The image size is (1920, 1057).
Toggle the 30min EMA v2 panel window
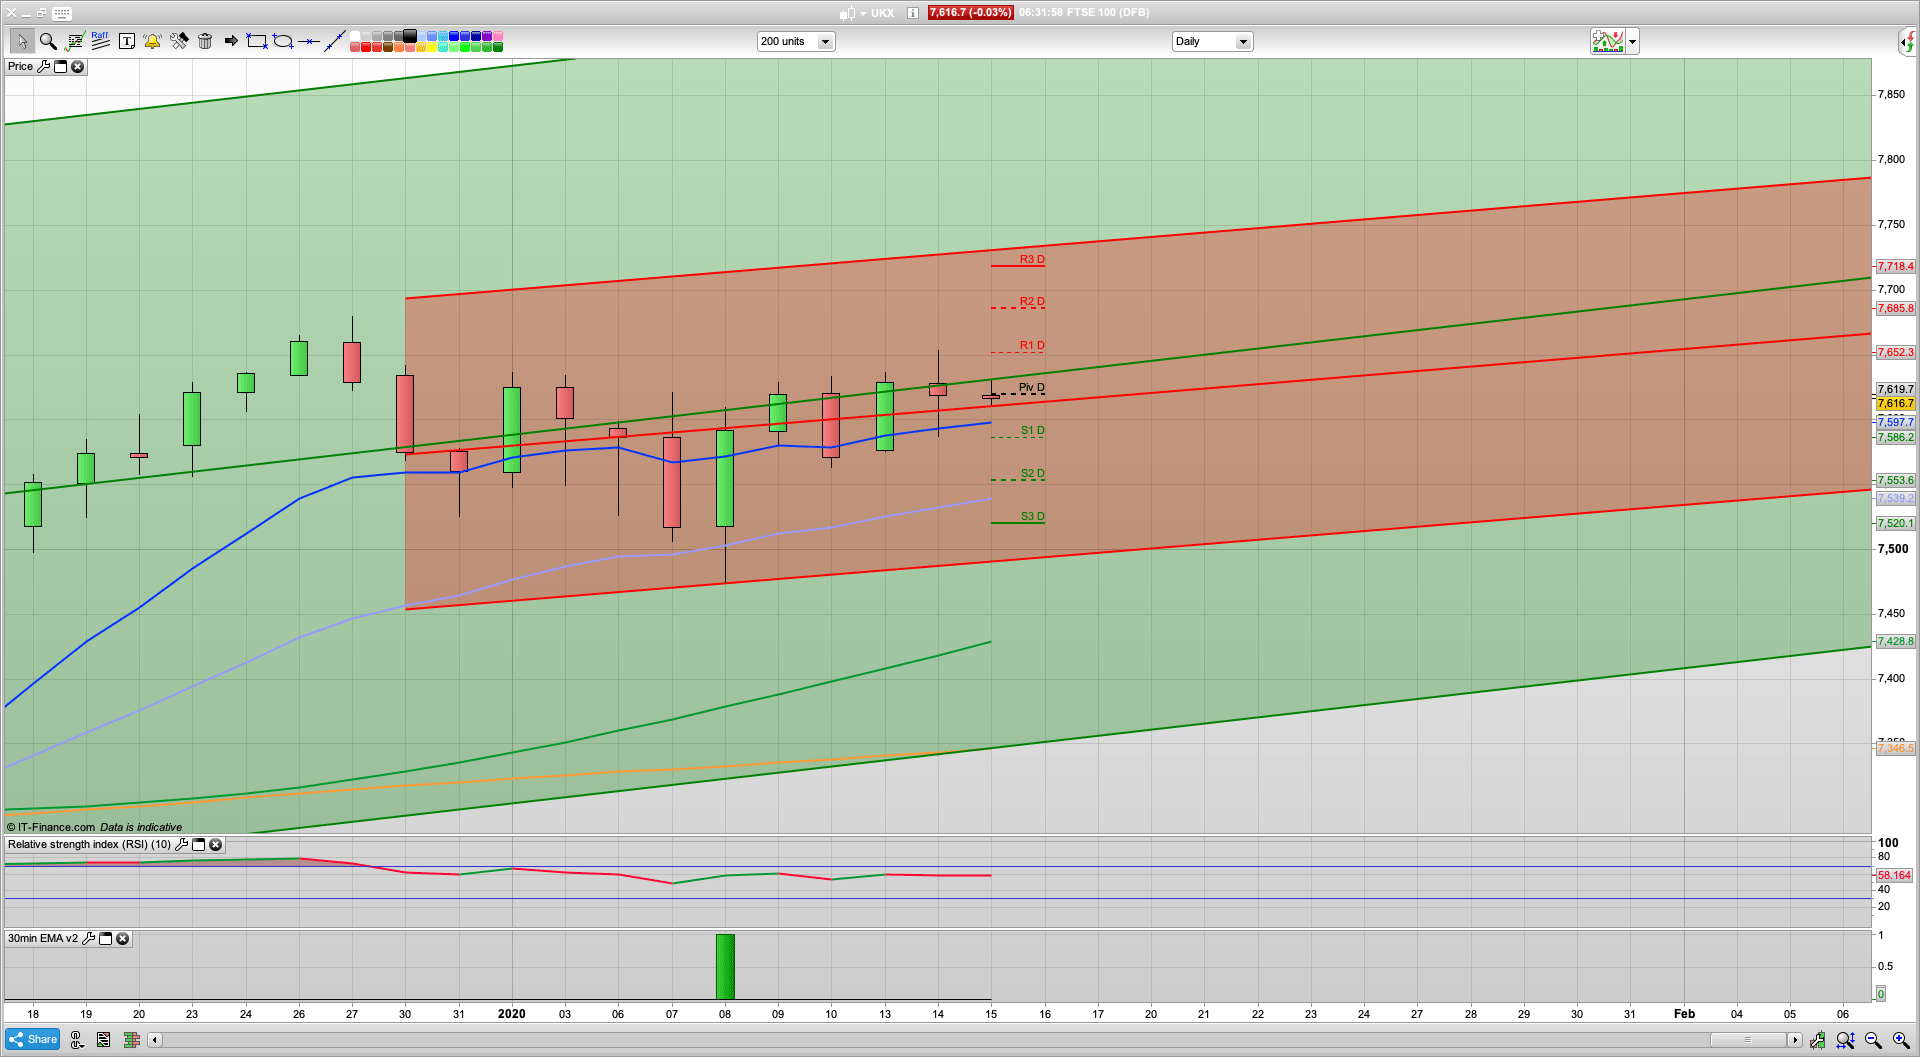coord(105,939)
